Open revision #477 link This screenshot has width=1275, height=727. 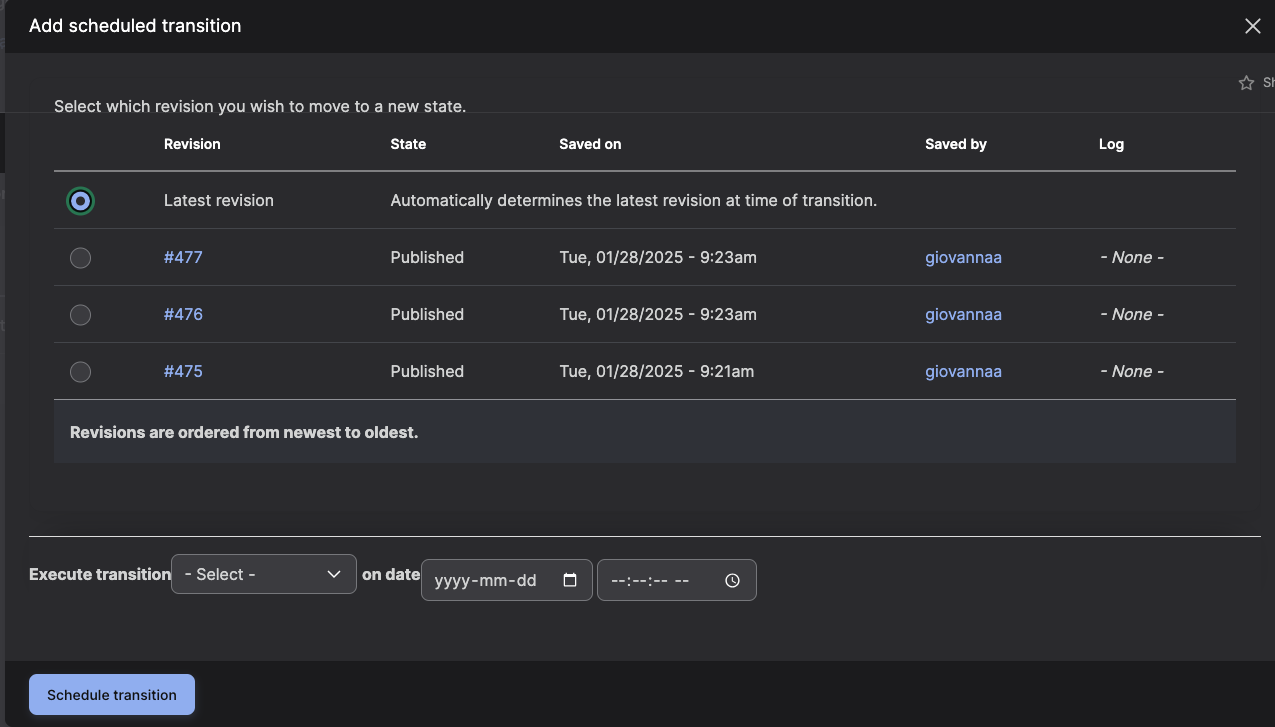coord(183,257)
